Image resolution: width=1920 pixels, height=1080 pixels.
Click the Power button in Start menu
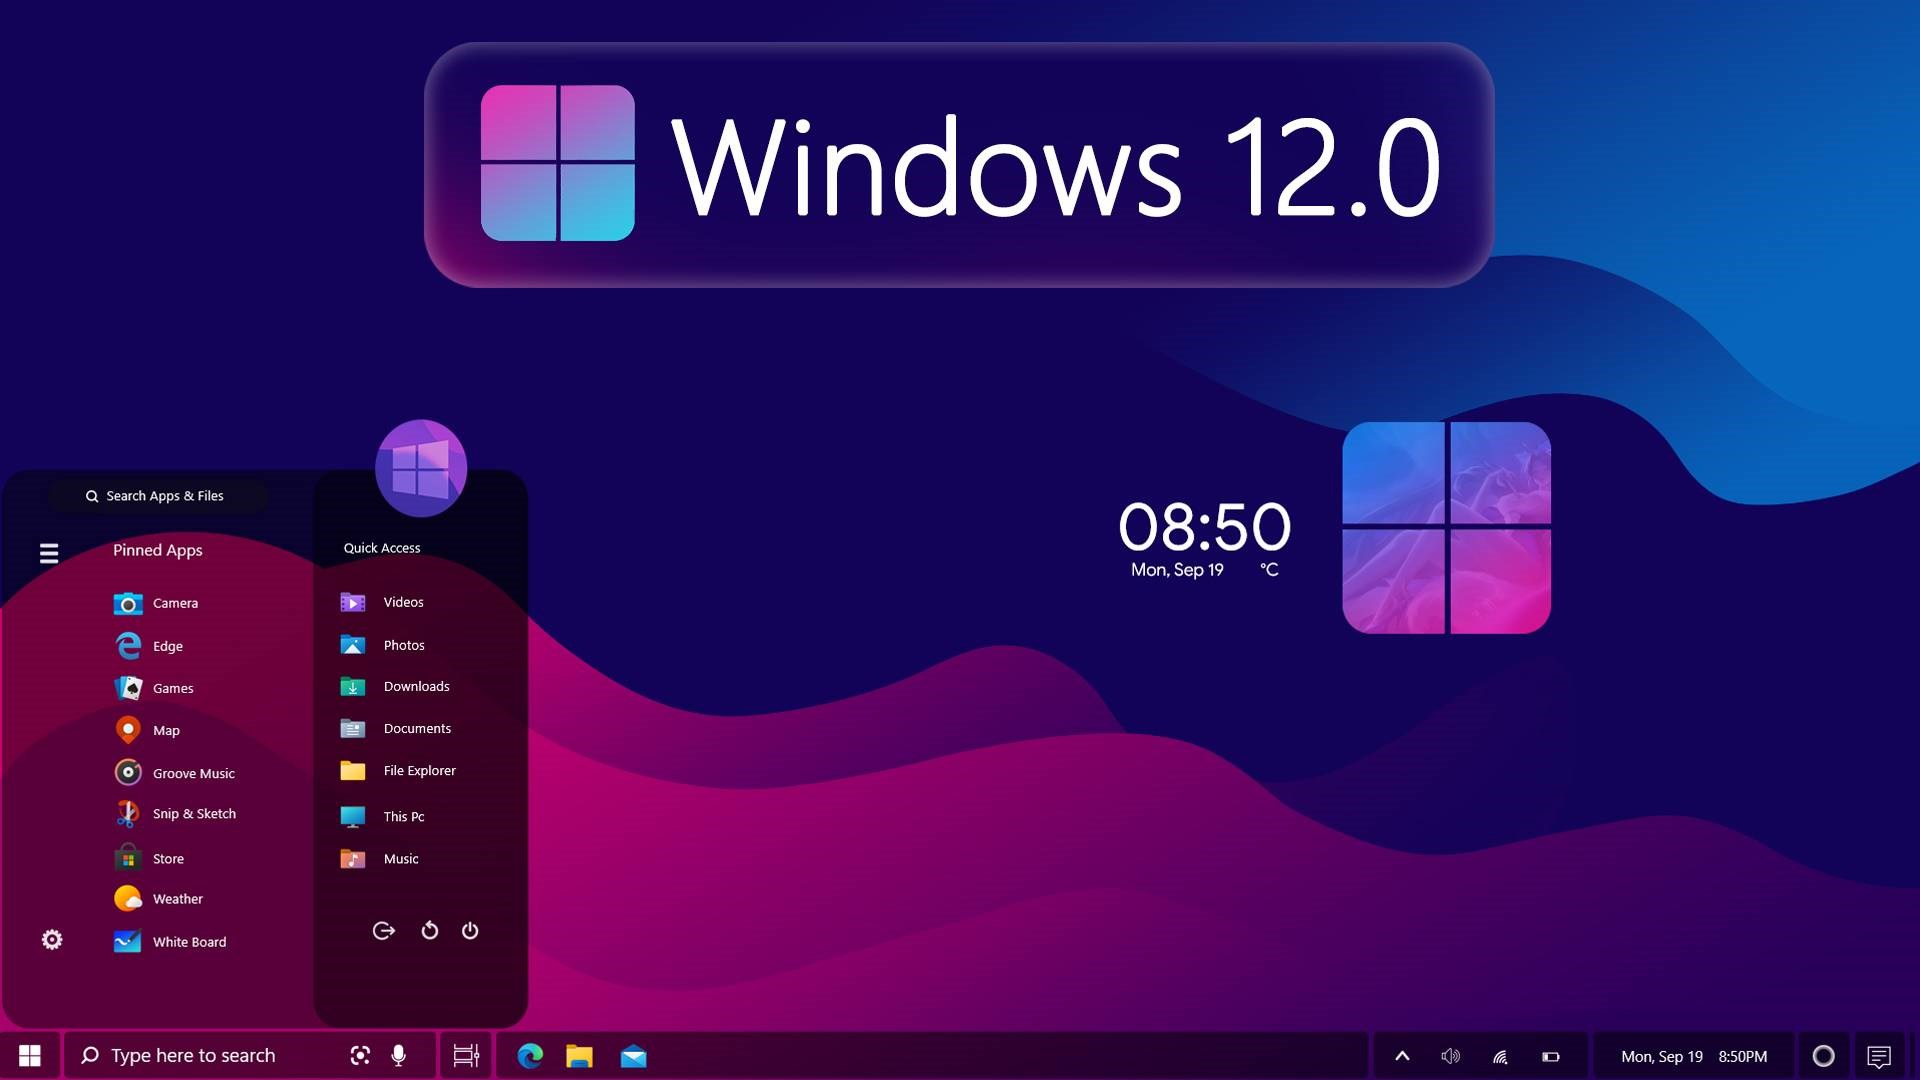[469, 931]
